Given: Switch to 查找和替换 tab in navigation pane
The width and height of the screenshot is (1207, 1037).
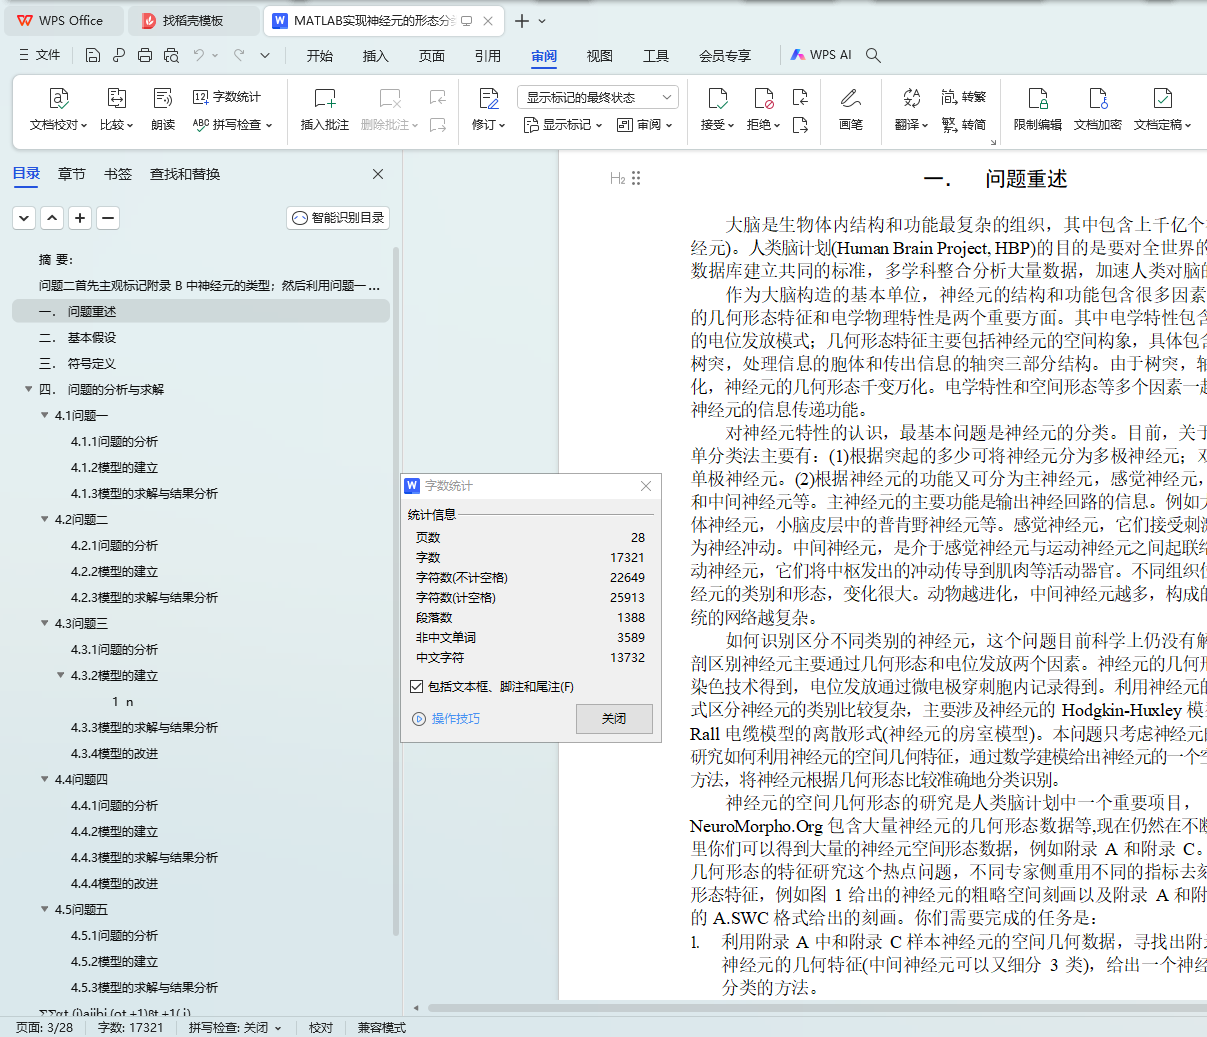Looking at the screenshot, I should click(x=185, y=174).
